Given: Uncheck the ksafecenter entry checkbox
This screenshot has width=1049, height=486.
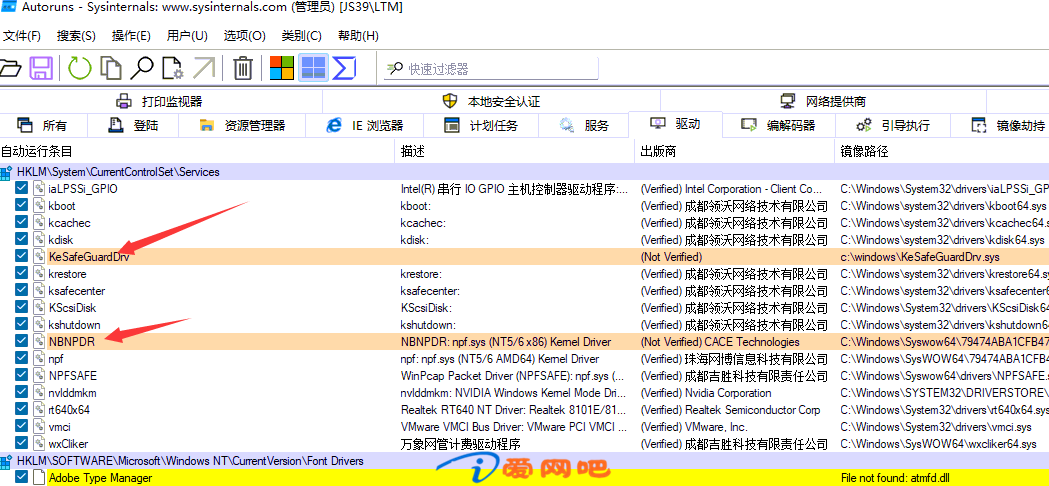Looking at the screenshot, I should (21, 291).
